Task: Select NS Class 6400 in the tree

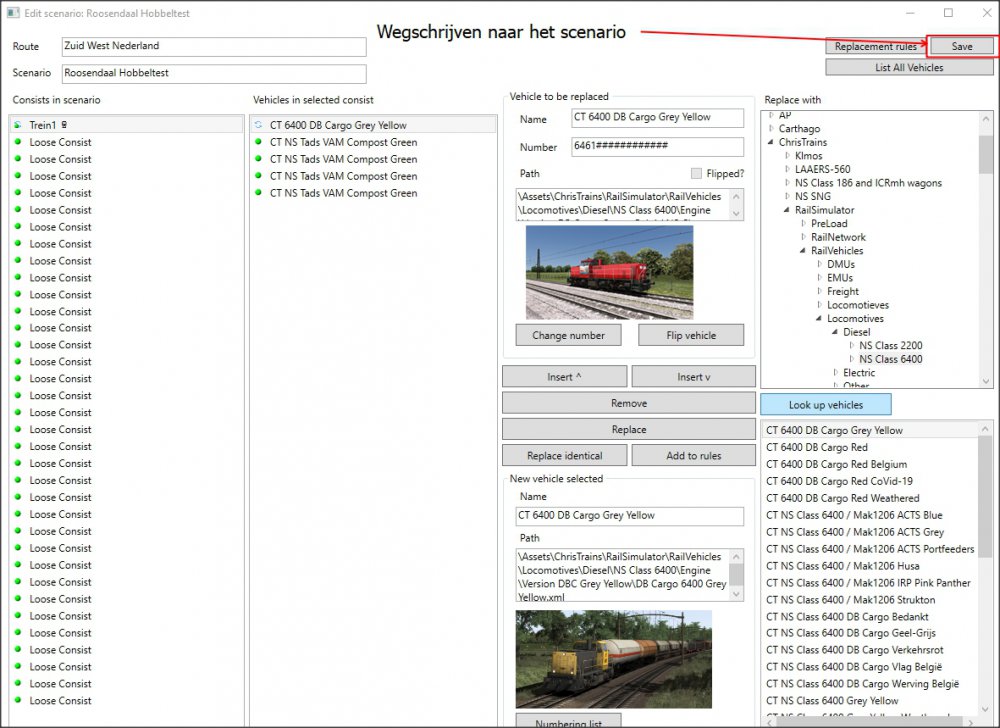Action: (890, 359)
